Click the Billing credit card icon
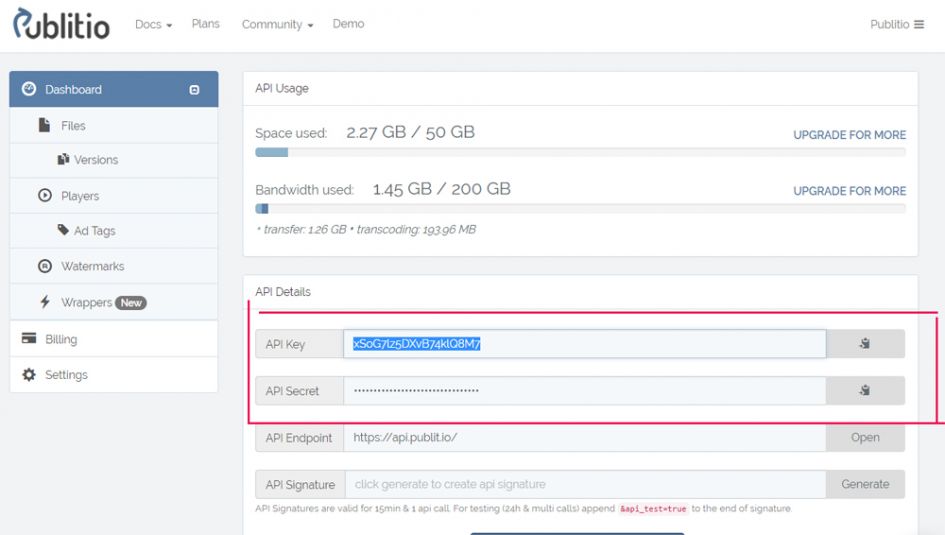The height and width of the screenshot is (535, 945). click(29, 337)
